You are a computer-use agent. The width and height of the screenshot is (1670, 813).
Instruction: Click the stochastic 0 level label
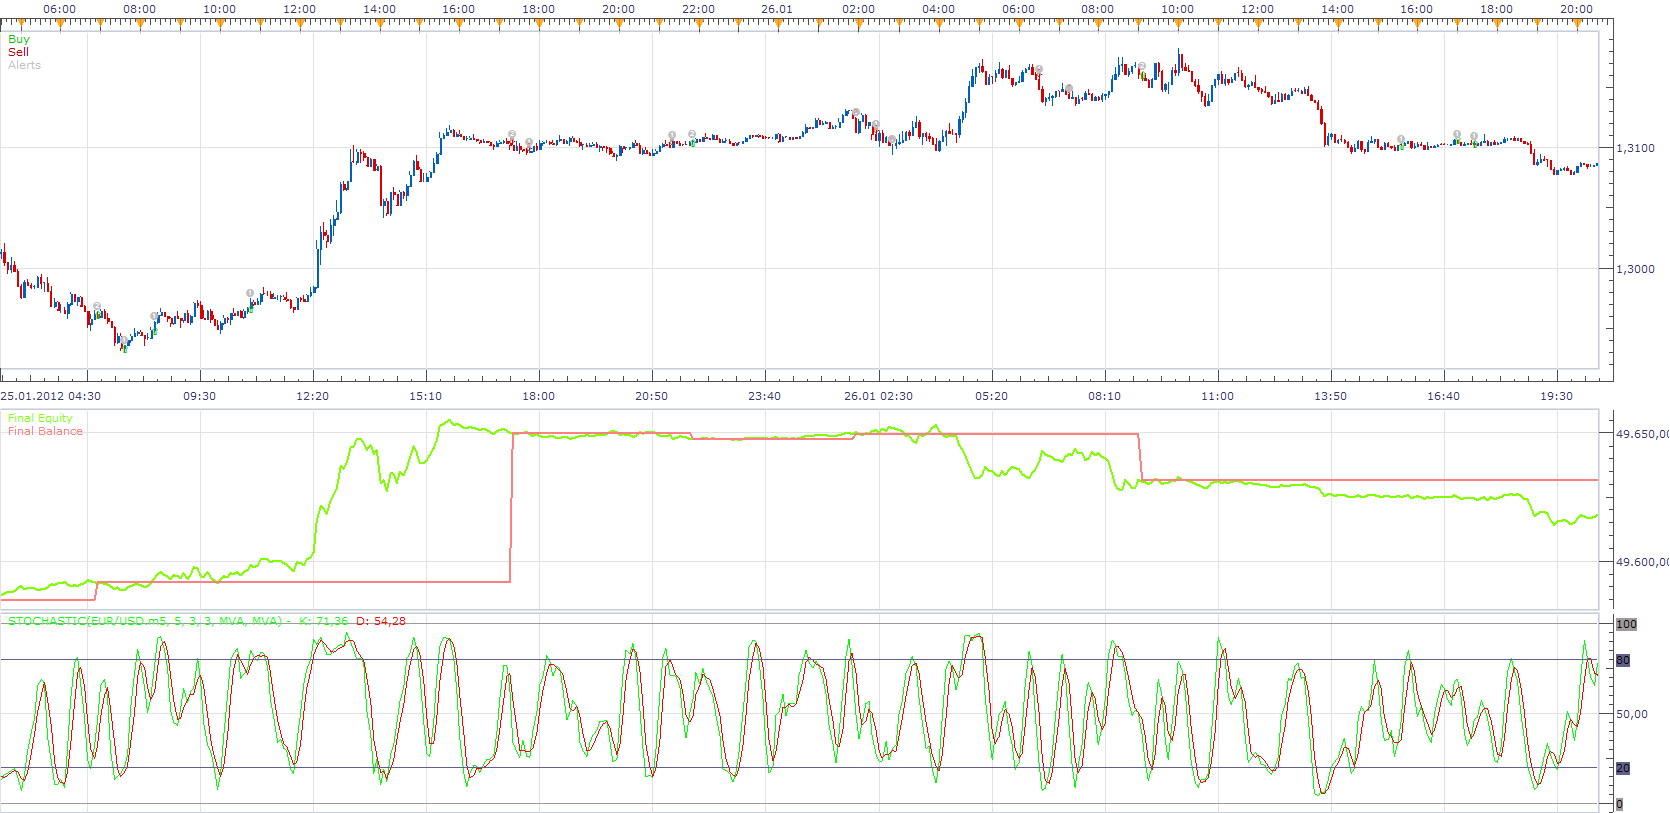pyautogui.click(x=1620, y=804)
